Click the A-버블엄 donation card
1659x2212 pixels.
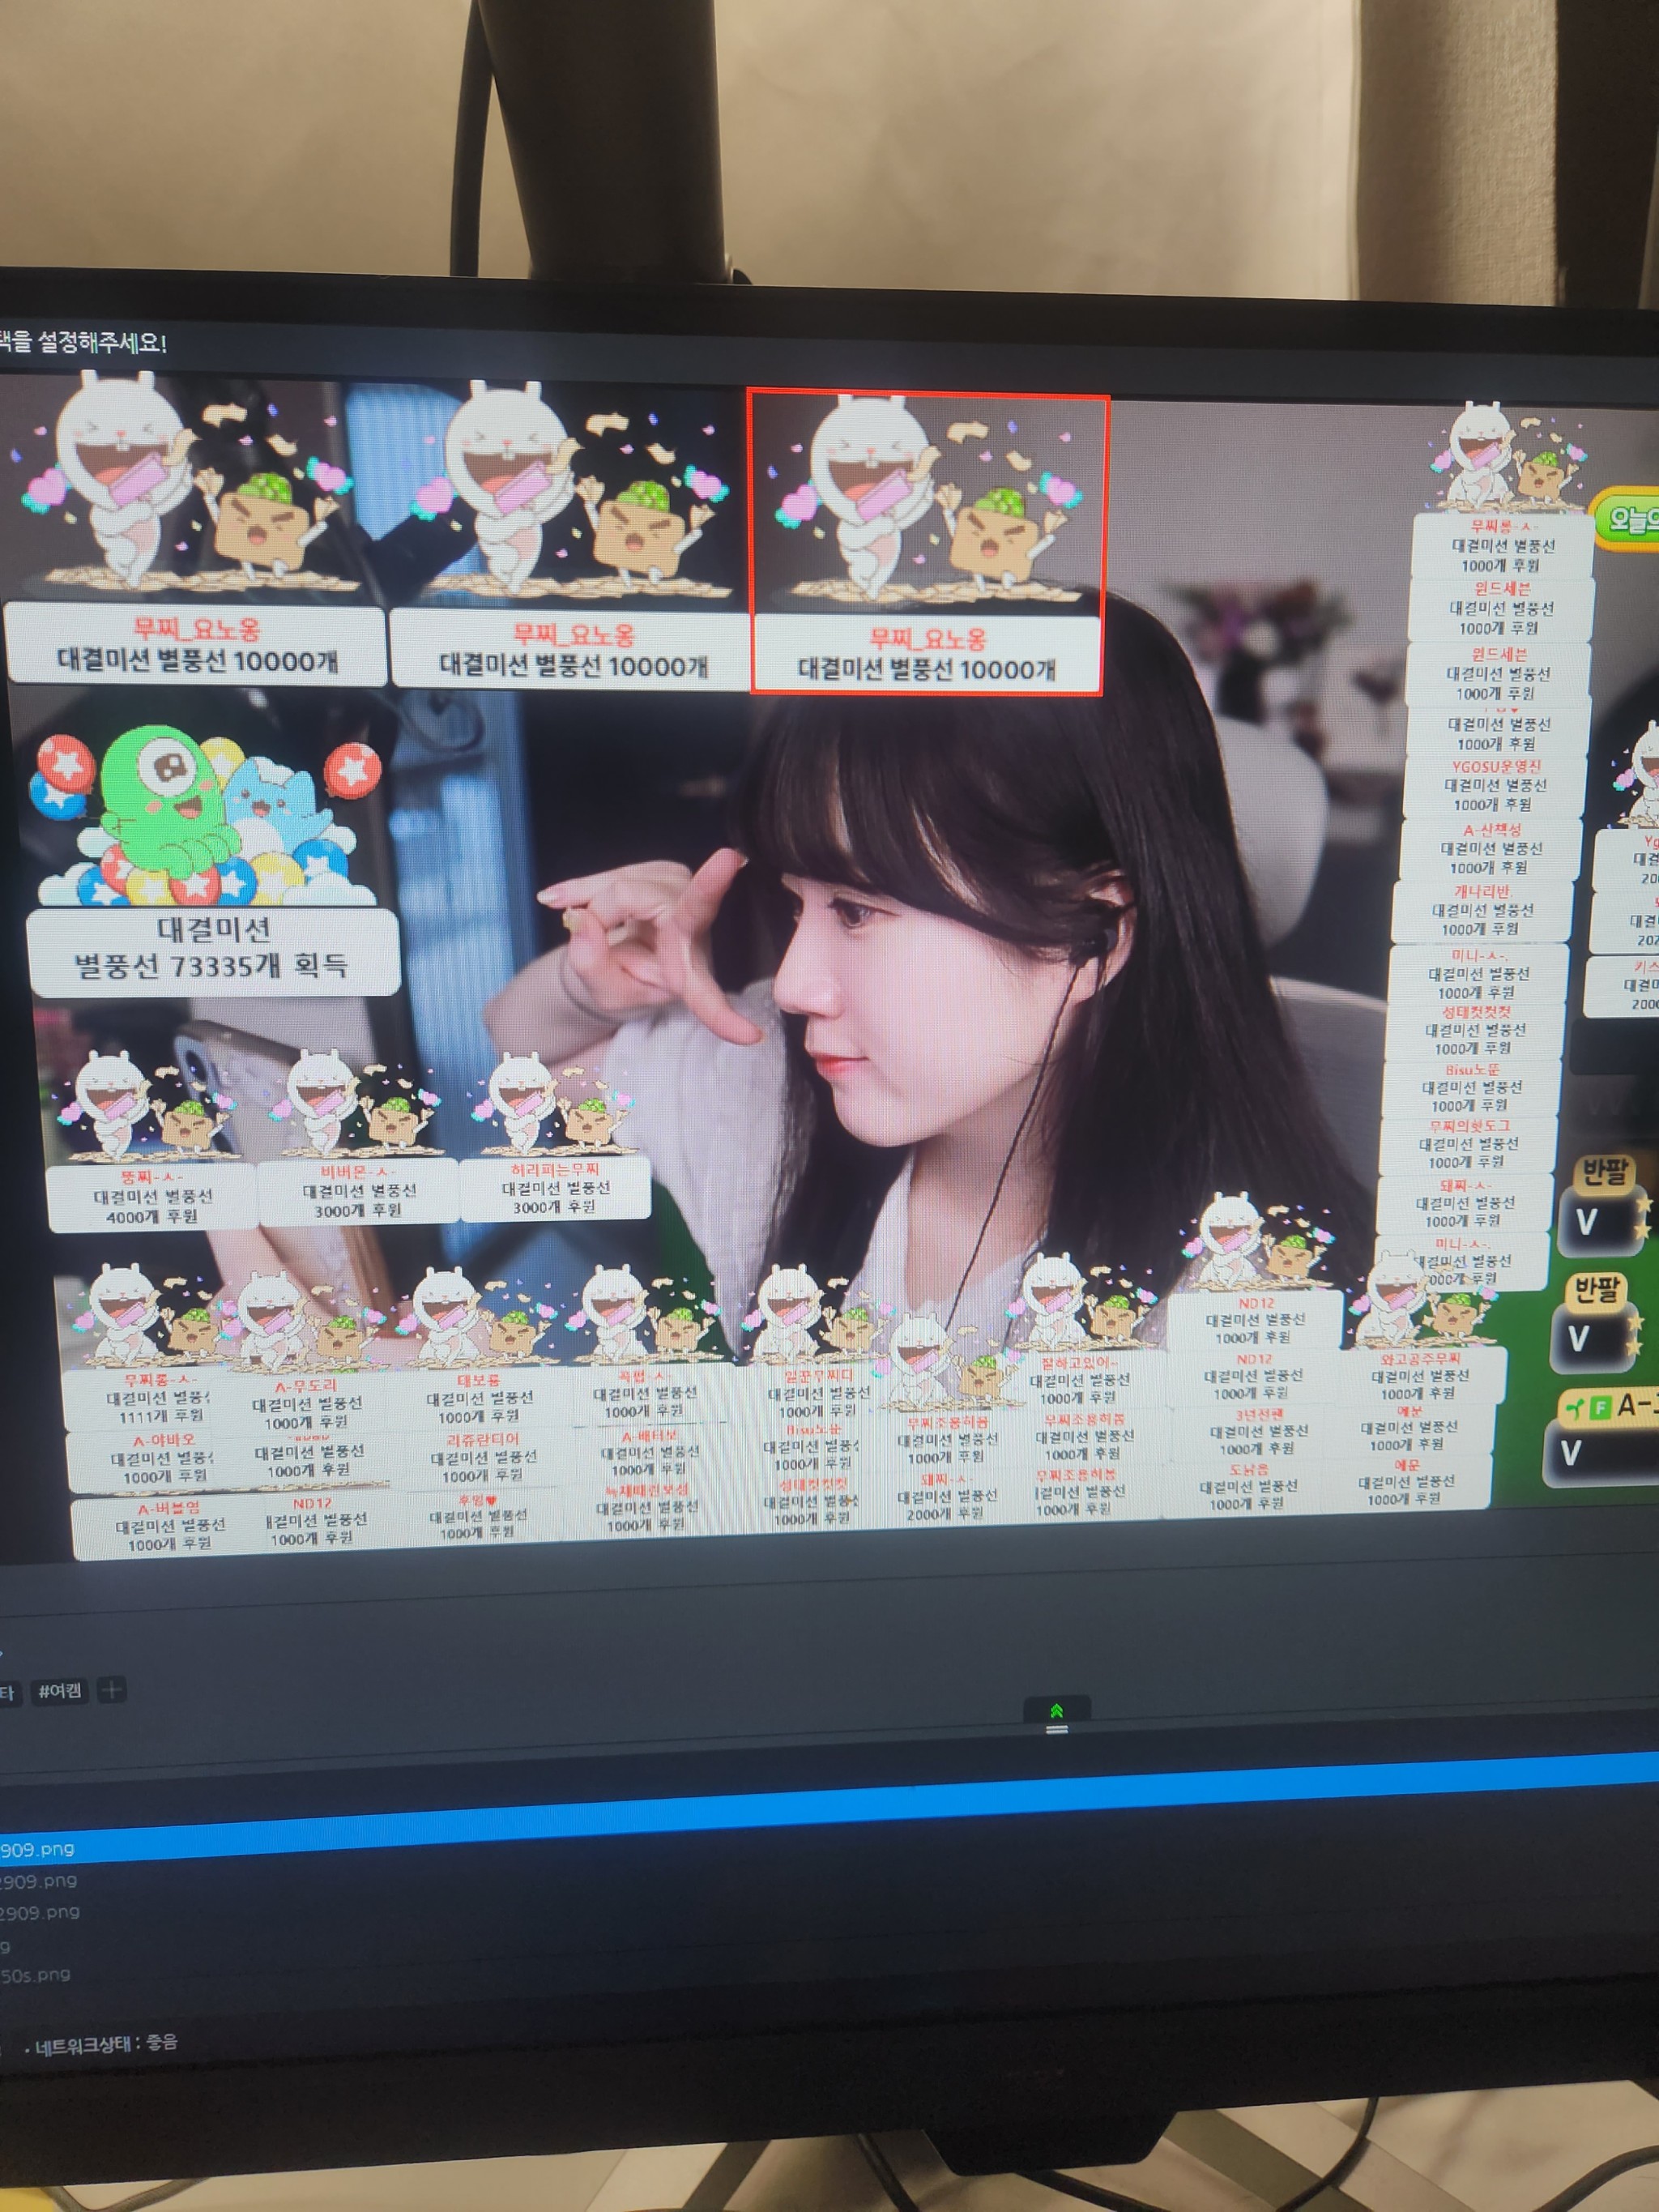(x=168, y=1527)
